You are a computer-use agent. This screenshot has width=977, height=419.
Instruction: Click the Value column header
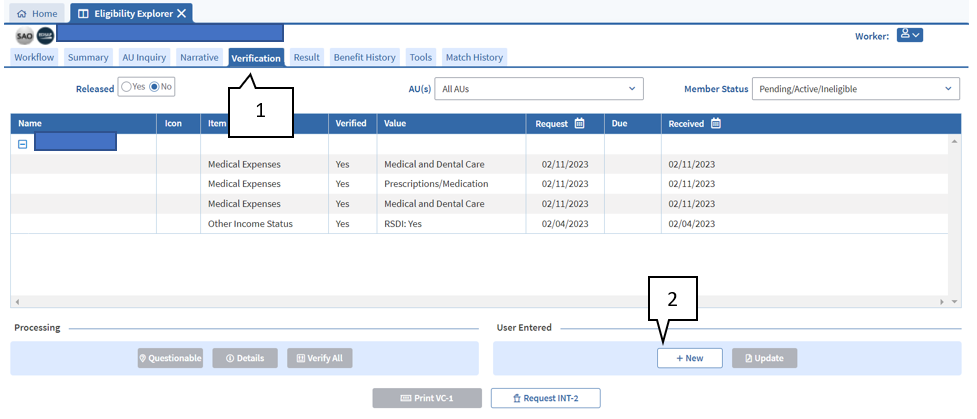pyautogui.click(x=451, y=123)
